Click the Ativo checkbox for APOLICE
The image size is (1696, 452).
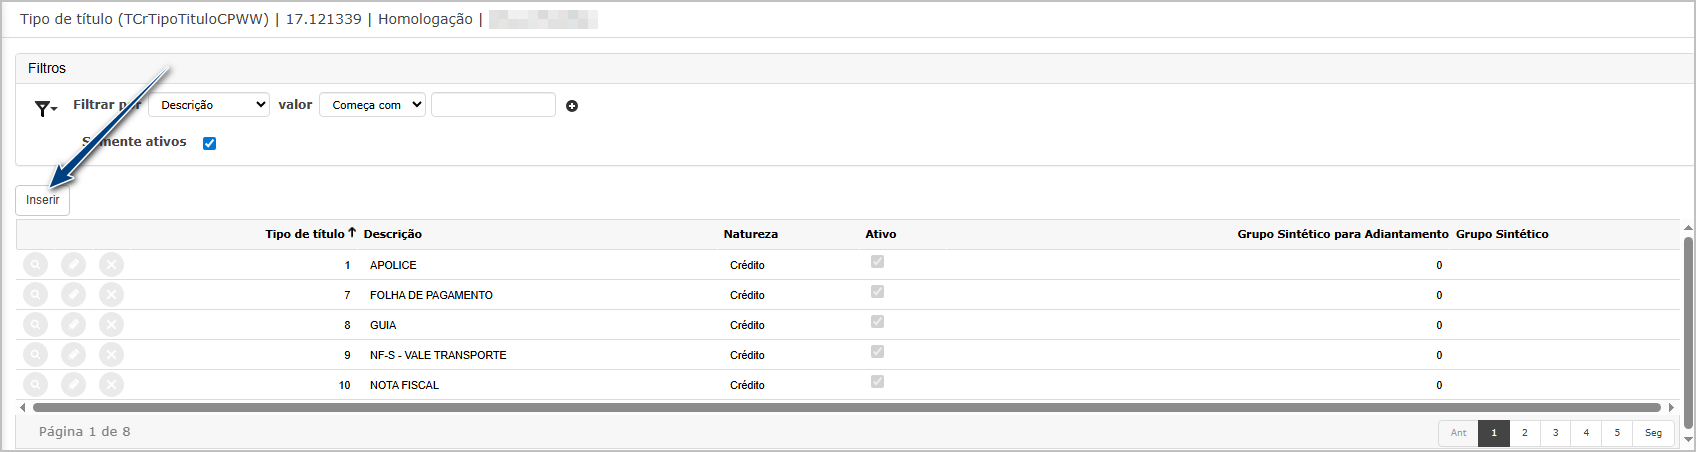[x=877, y=262]
